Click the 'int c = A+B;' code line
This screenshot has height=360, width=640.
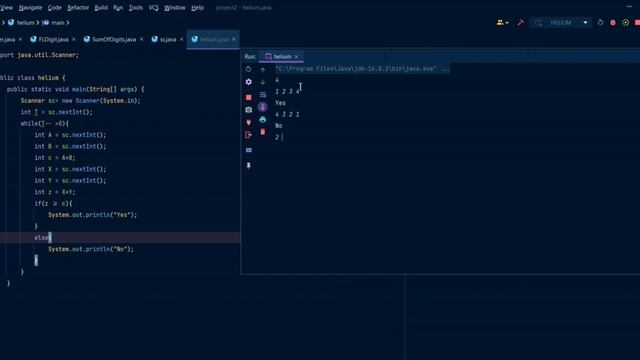(x=55, y=158)
